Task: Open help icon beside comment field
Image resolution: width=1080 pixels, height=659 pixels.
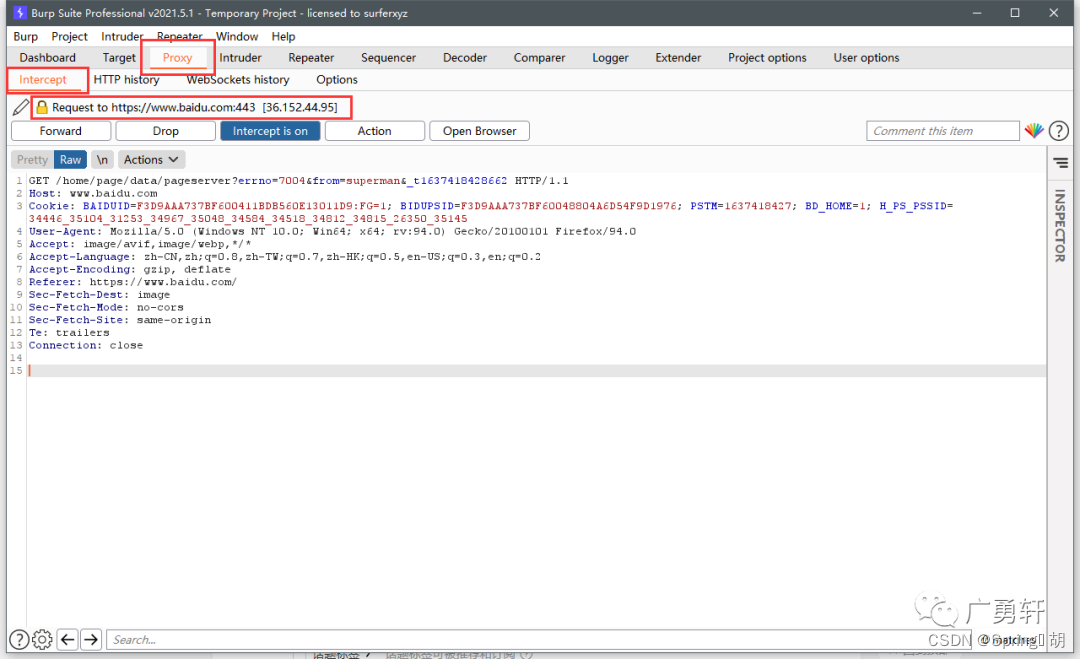Action: tap(1059, 131)
